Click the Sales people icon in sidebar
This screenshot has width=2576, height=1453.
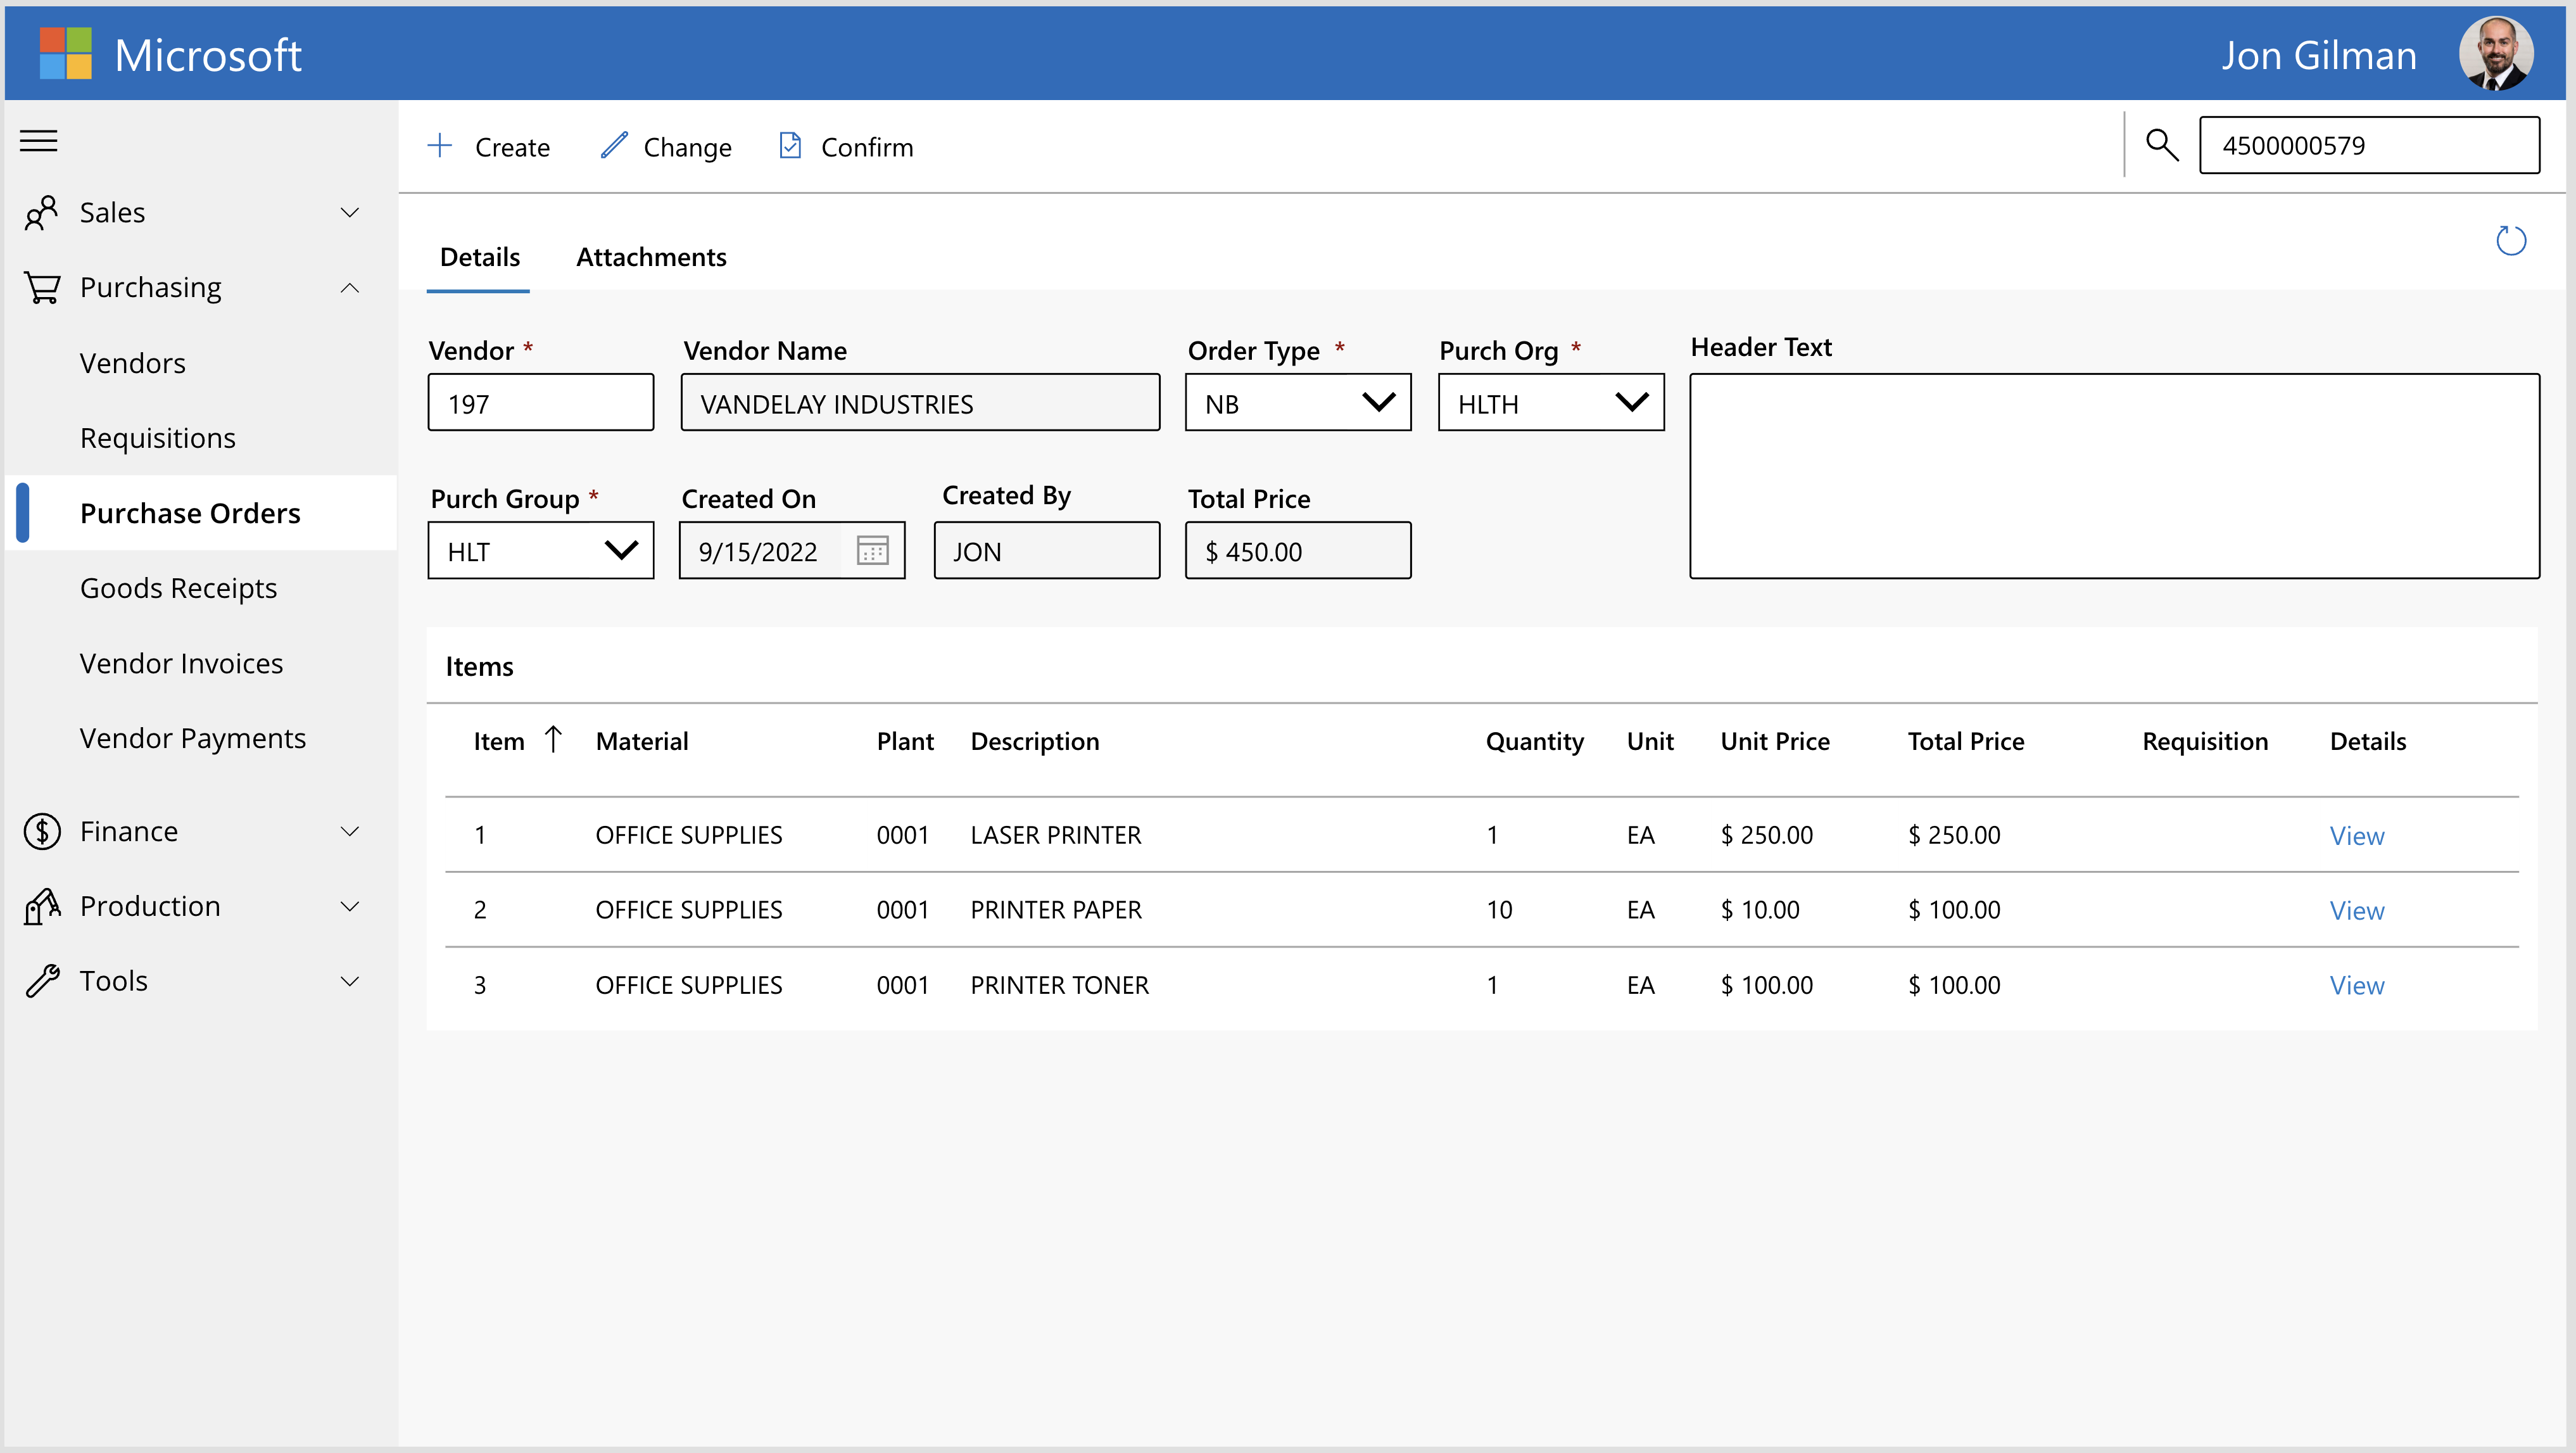[x=41, y=211]
